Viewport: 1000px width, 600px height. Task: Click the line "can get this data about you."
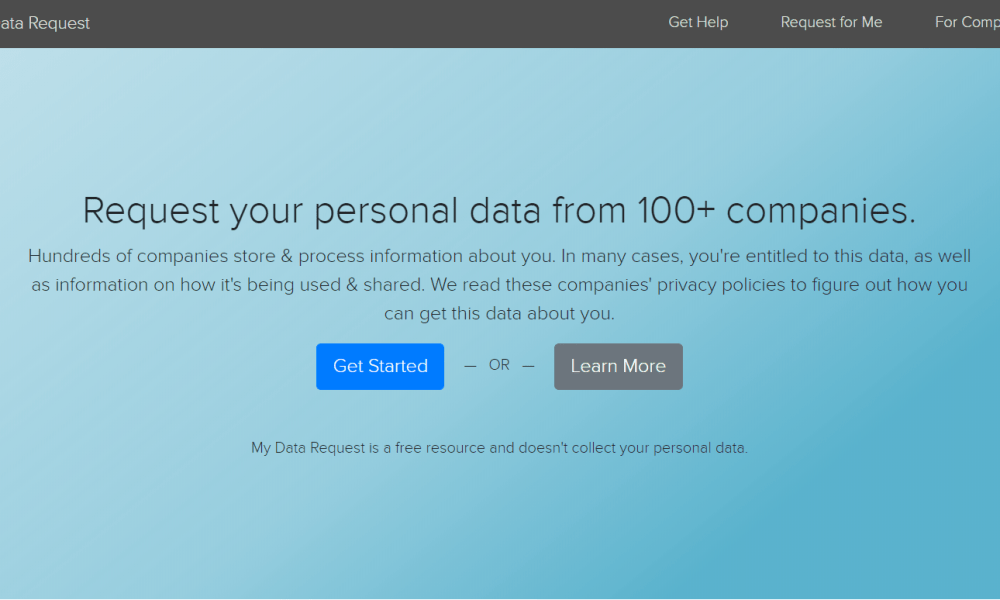pyautogui.click(x=499, y=314)
